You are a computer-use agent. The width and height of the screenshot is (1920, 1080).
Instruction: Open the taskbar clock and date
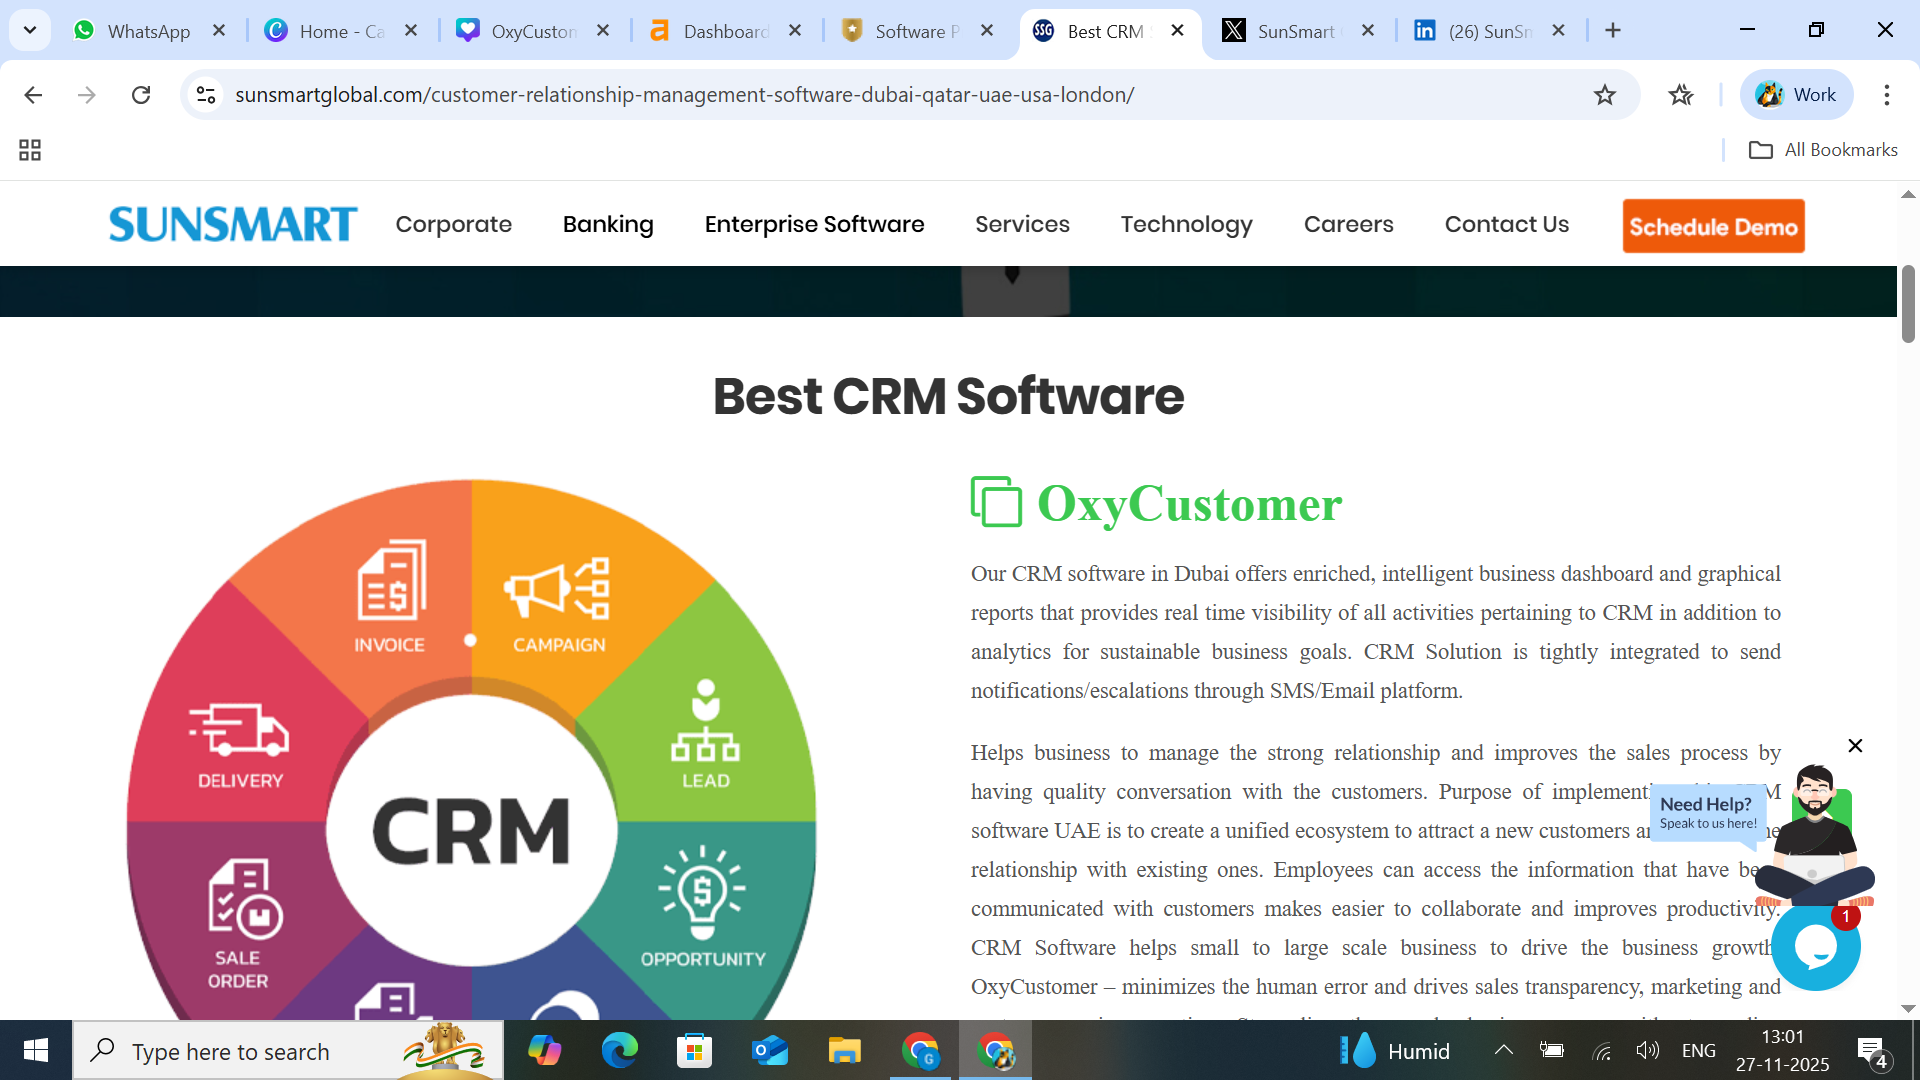[x=1782, y=1050]
